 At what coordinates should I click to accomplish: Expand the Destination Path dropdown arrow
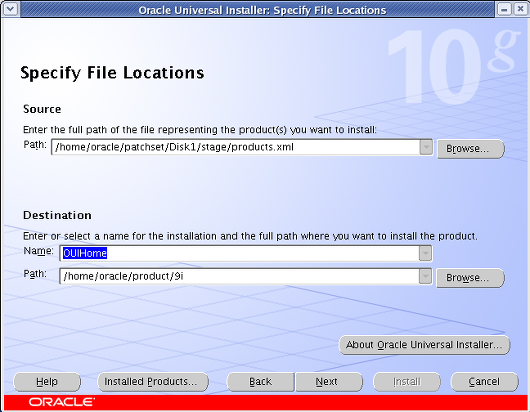click(425, 276)
